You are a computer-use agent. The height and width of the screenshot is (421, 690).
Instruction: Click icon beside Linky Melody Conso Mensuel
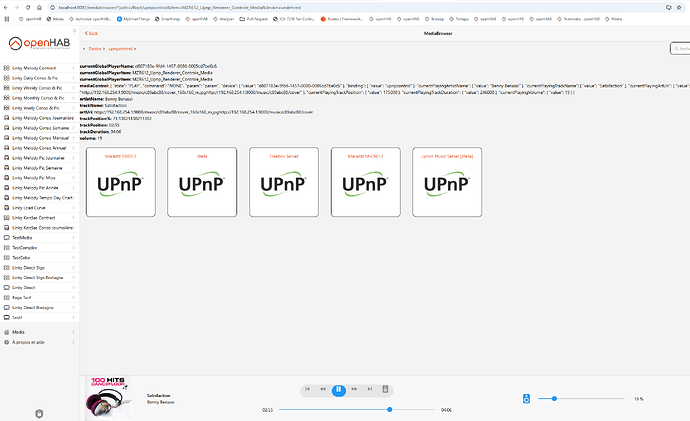pyautogui.click(x=7, y=138)
